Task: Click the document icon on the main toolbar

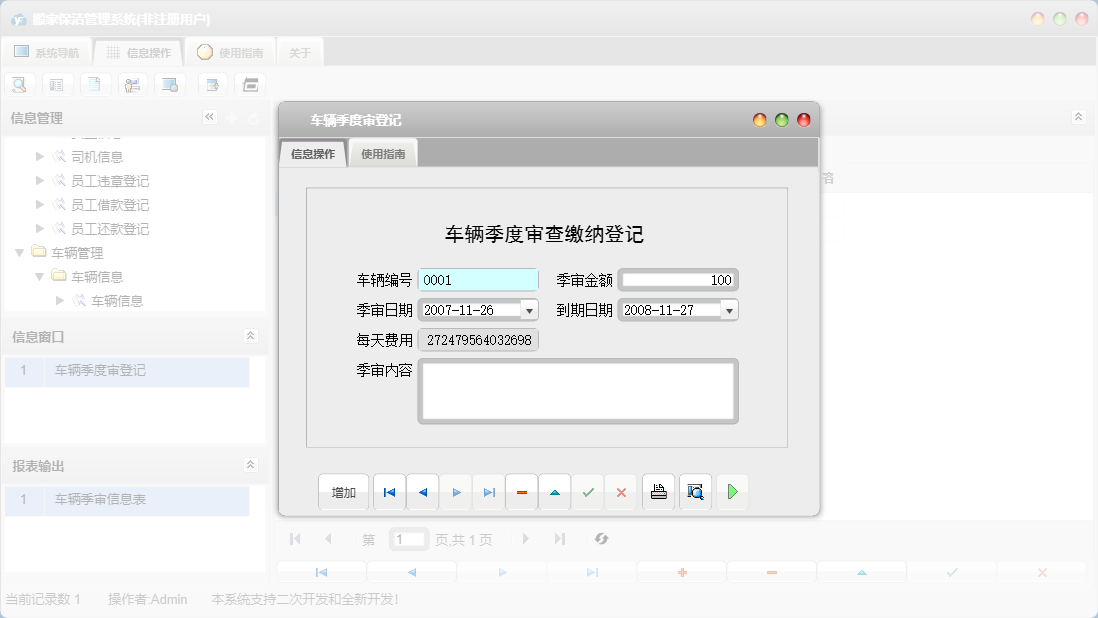Action: (95, 84)
